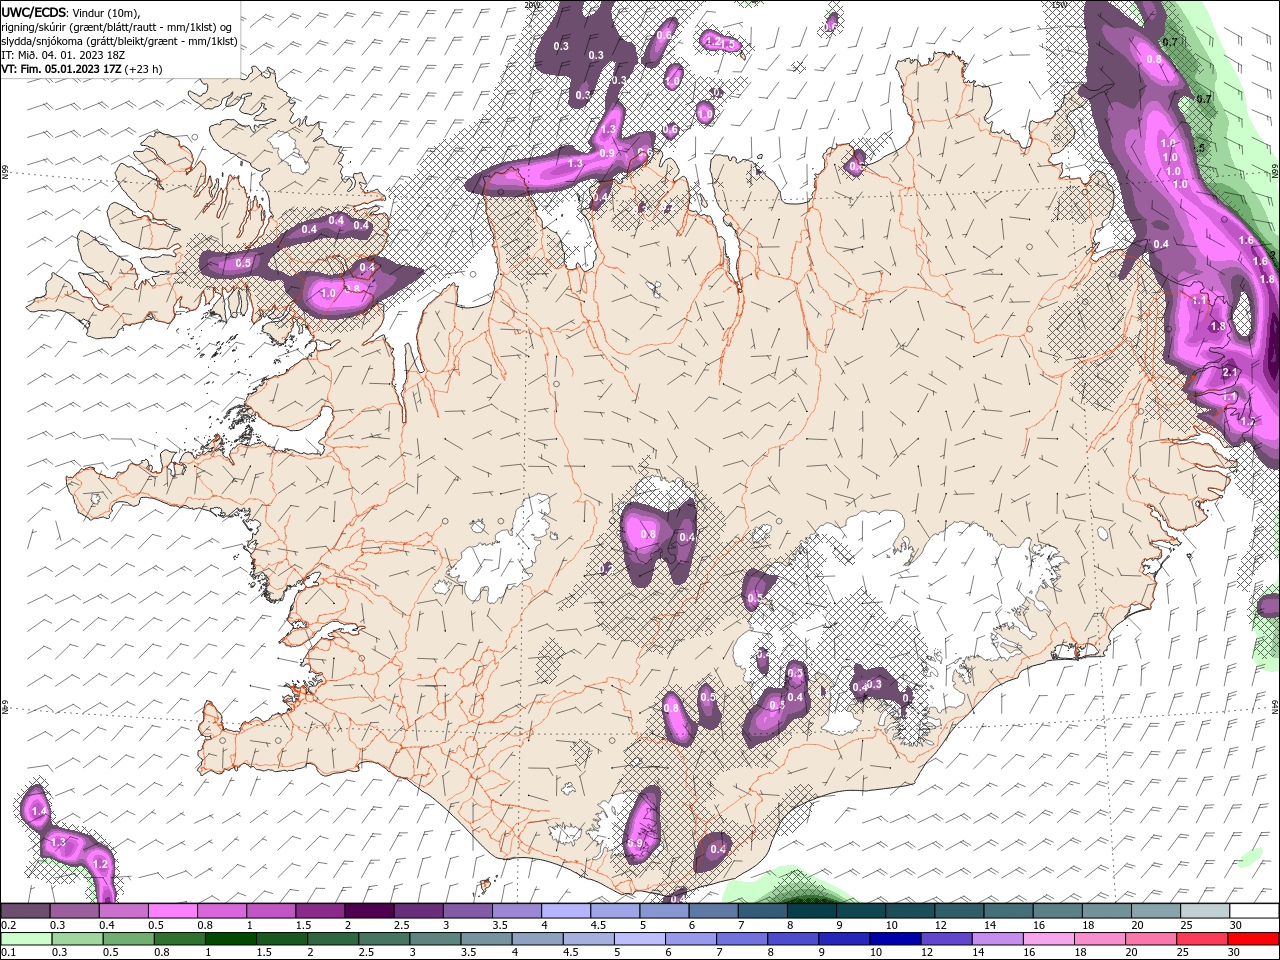Click the dark purple 2–2.5 swatch, upper legend row
Screen dimensions: 1280x960
point(368,911)
